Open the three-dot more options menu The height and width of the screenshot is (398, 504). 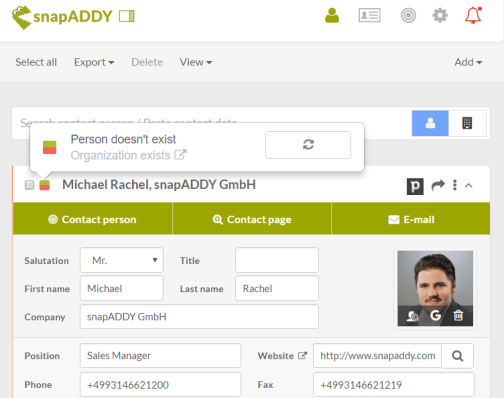click(x=455, y=185)
